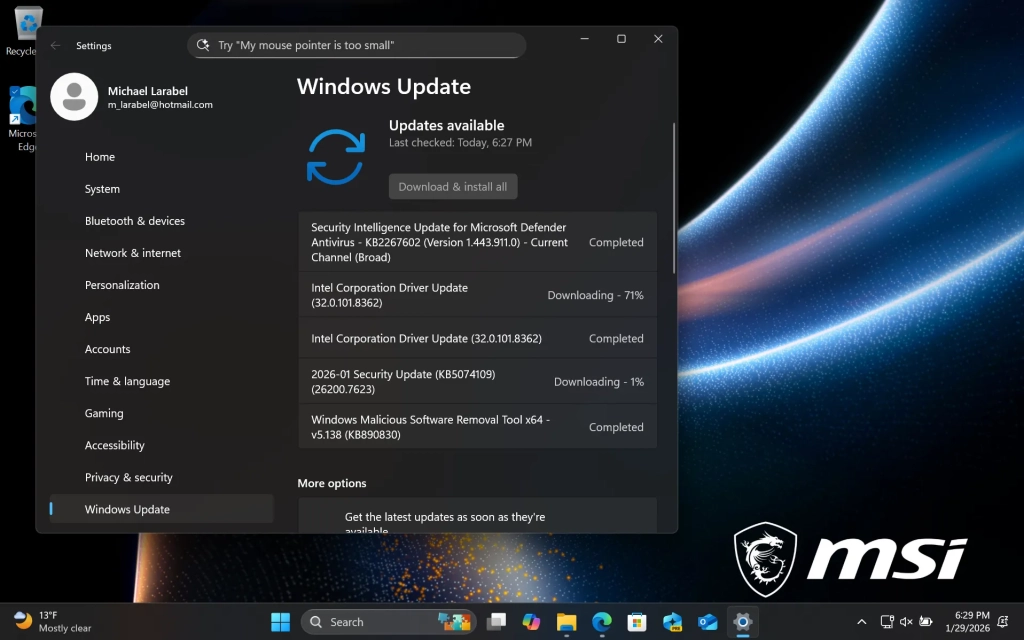
Task: Click the Settings back arrow
Action: 56,45
